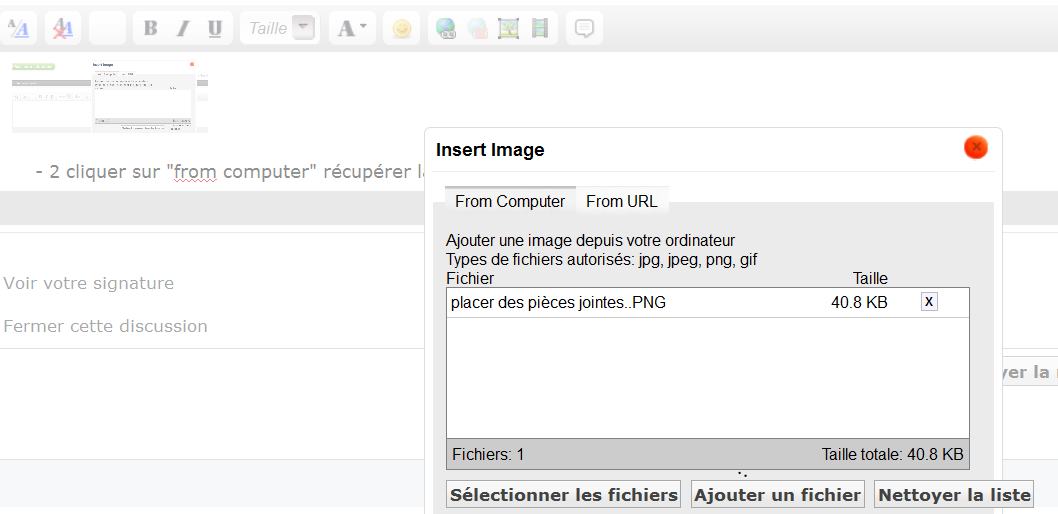Image resolution: width=1058 pixels, height=514 pixels.
Task: Click the quote speech bubble icon
Action: click(584, 29)
